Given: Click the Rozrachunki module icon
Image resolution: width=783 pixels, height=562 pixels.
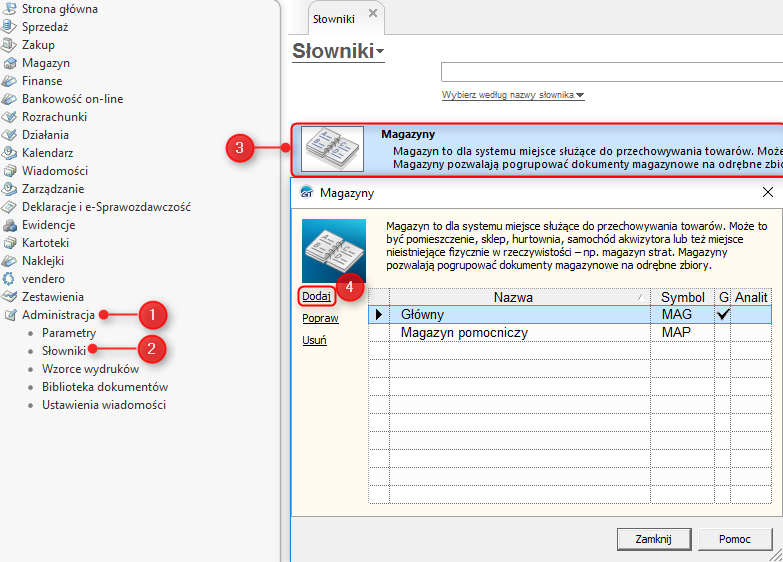Looking at the screenshot, I should (x=9, y=117).
